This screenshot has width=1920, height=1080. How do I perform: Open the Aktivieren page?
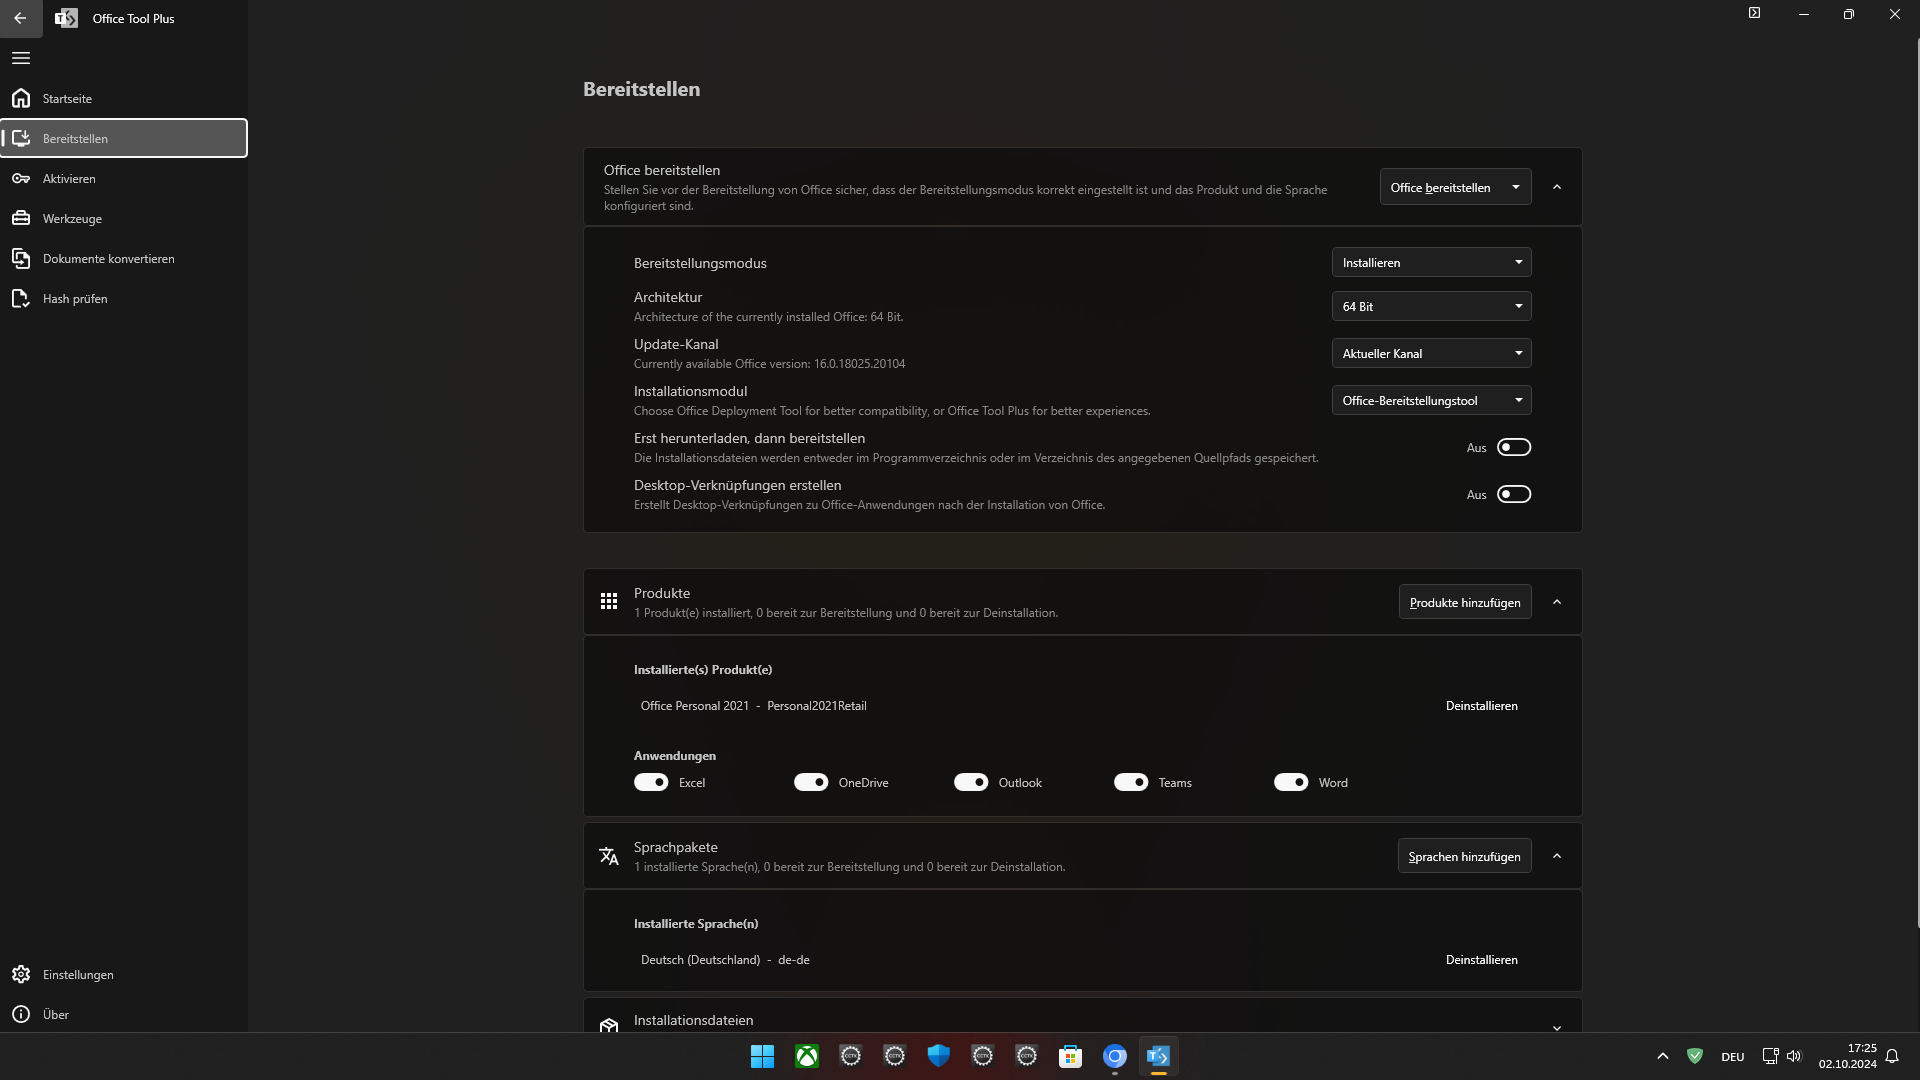click(x=124, y=178)
